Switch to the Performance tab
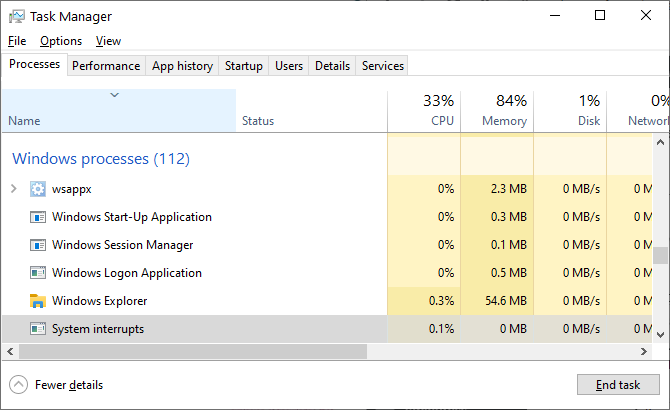Viewport: 670px width, 410px height. point(106,66)
